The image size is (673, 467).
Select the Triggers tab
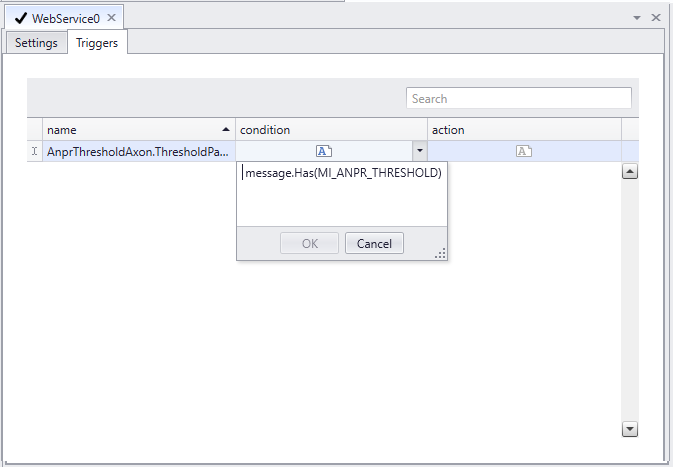click(x=97, y=43)
